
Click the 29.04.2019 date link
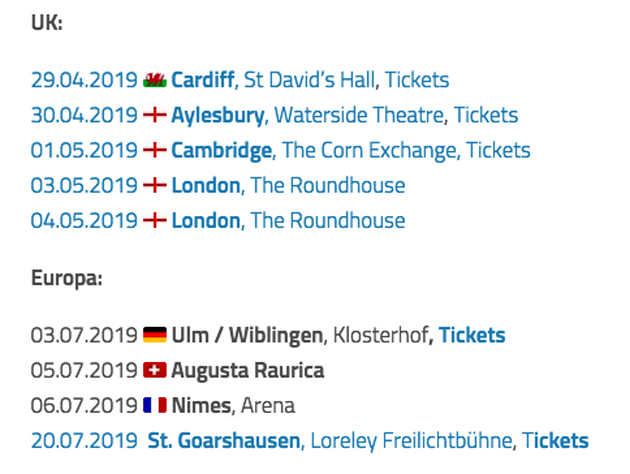point(84,80)
